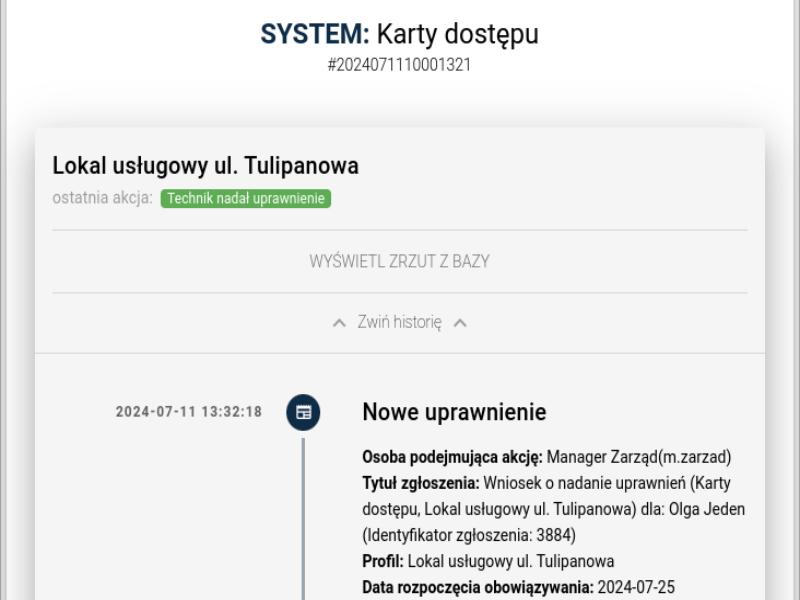Select the Lokal usługowy ul. Tulipanowa card title
This screenshot has width=800, height=600.
[205, 166]
